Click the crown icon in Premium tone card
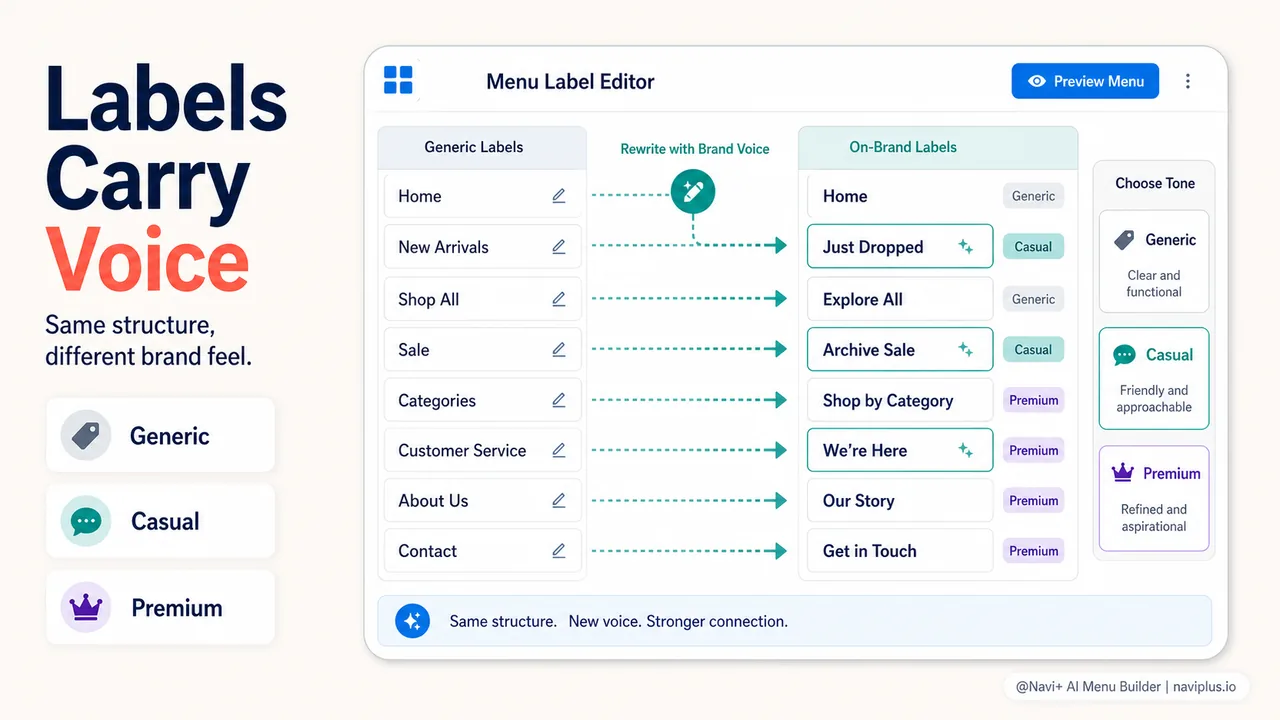Viewport: 1280px width, 720px height. [x=1122, y=473]
